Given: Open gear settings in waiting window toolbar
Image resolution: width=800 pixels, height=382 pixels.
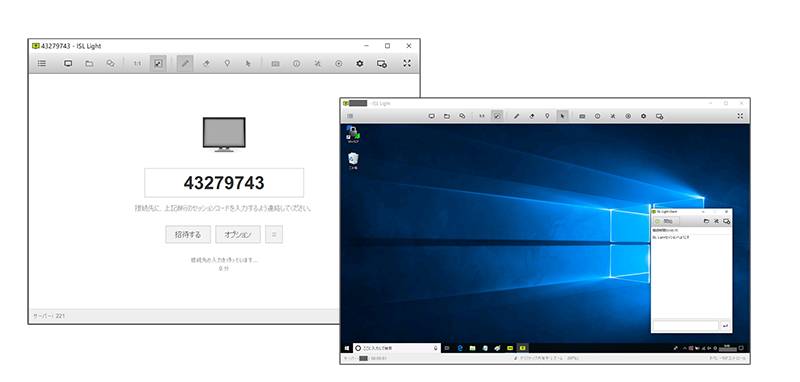Looking at the screenshot, I should tap(360, 64).
